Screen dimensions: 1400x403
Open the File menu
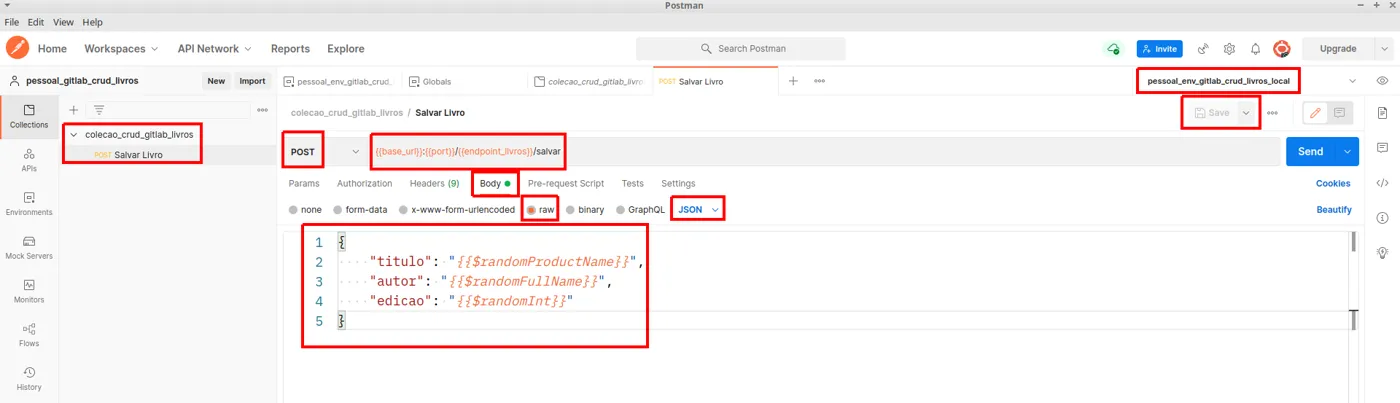pos(12,22)
